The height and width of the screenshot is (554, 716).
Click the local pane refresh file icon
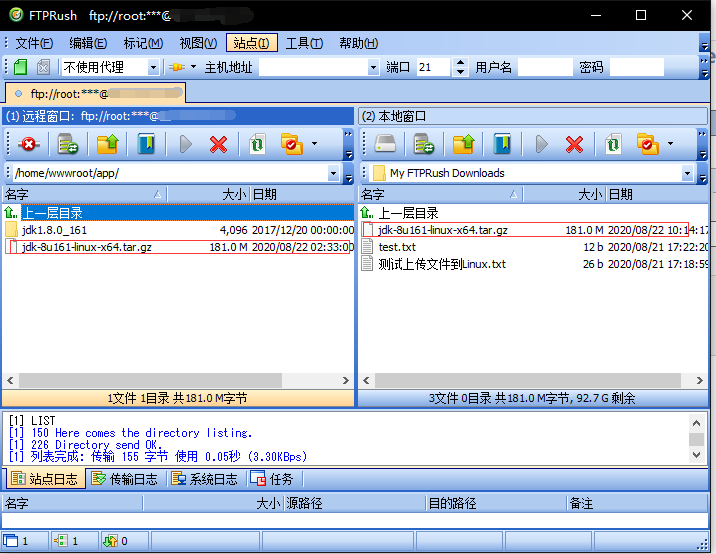tap(613, 144)
